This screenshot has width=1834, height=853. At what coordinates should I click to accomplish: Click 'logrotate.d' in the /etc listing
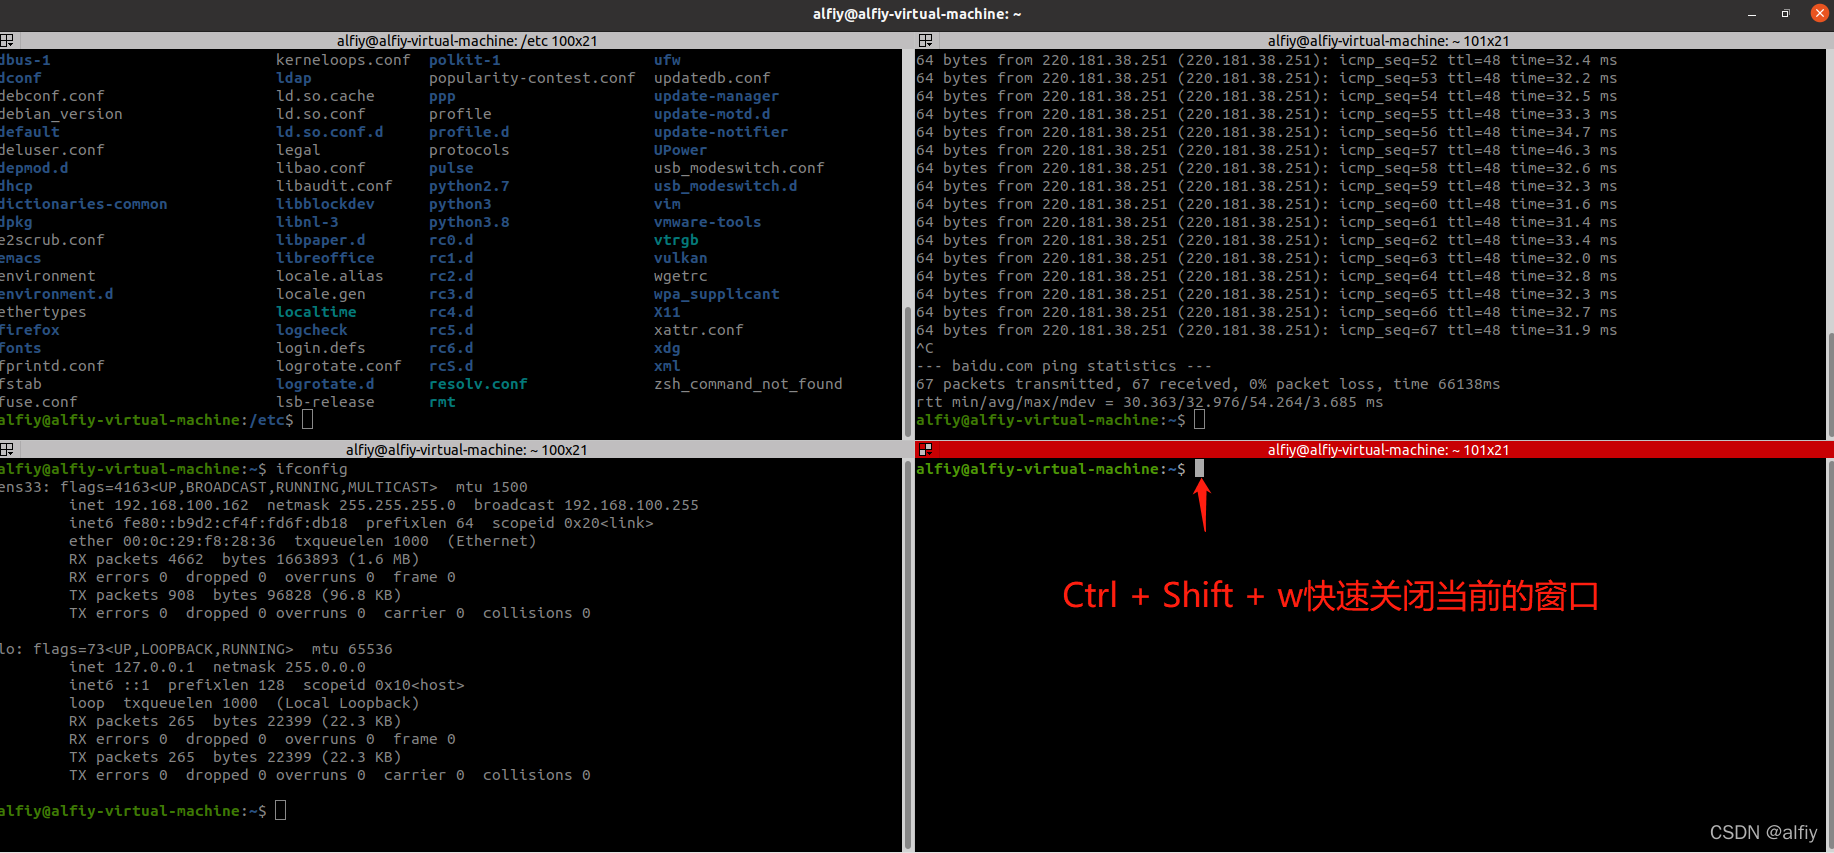(x=325, y=384)
